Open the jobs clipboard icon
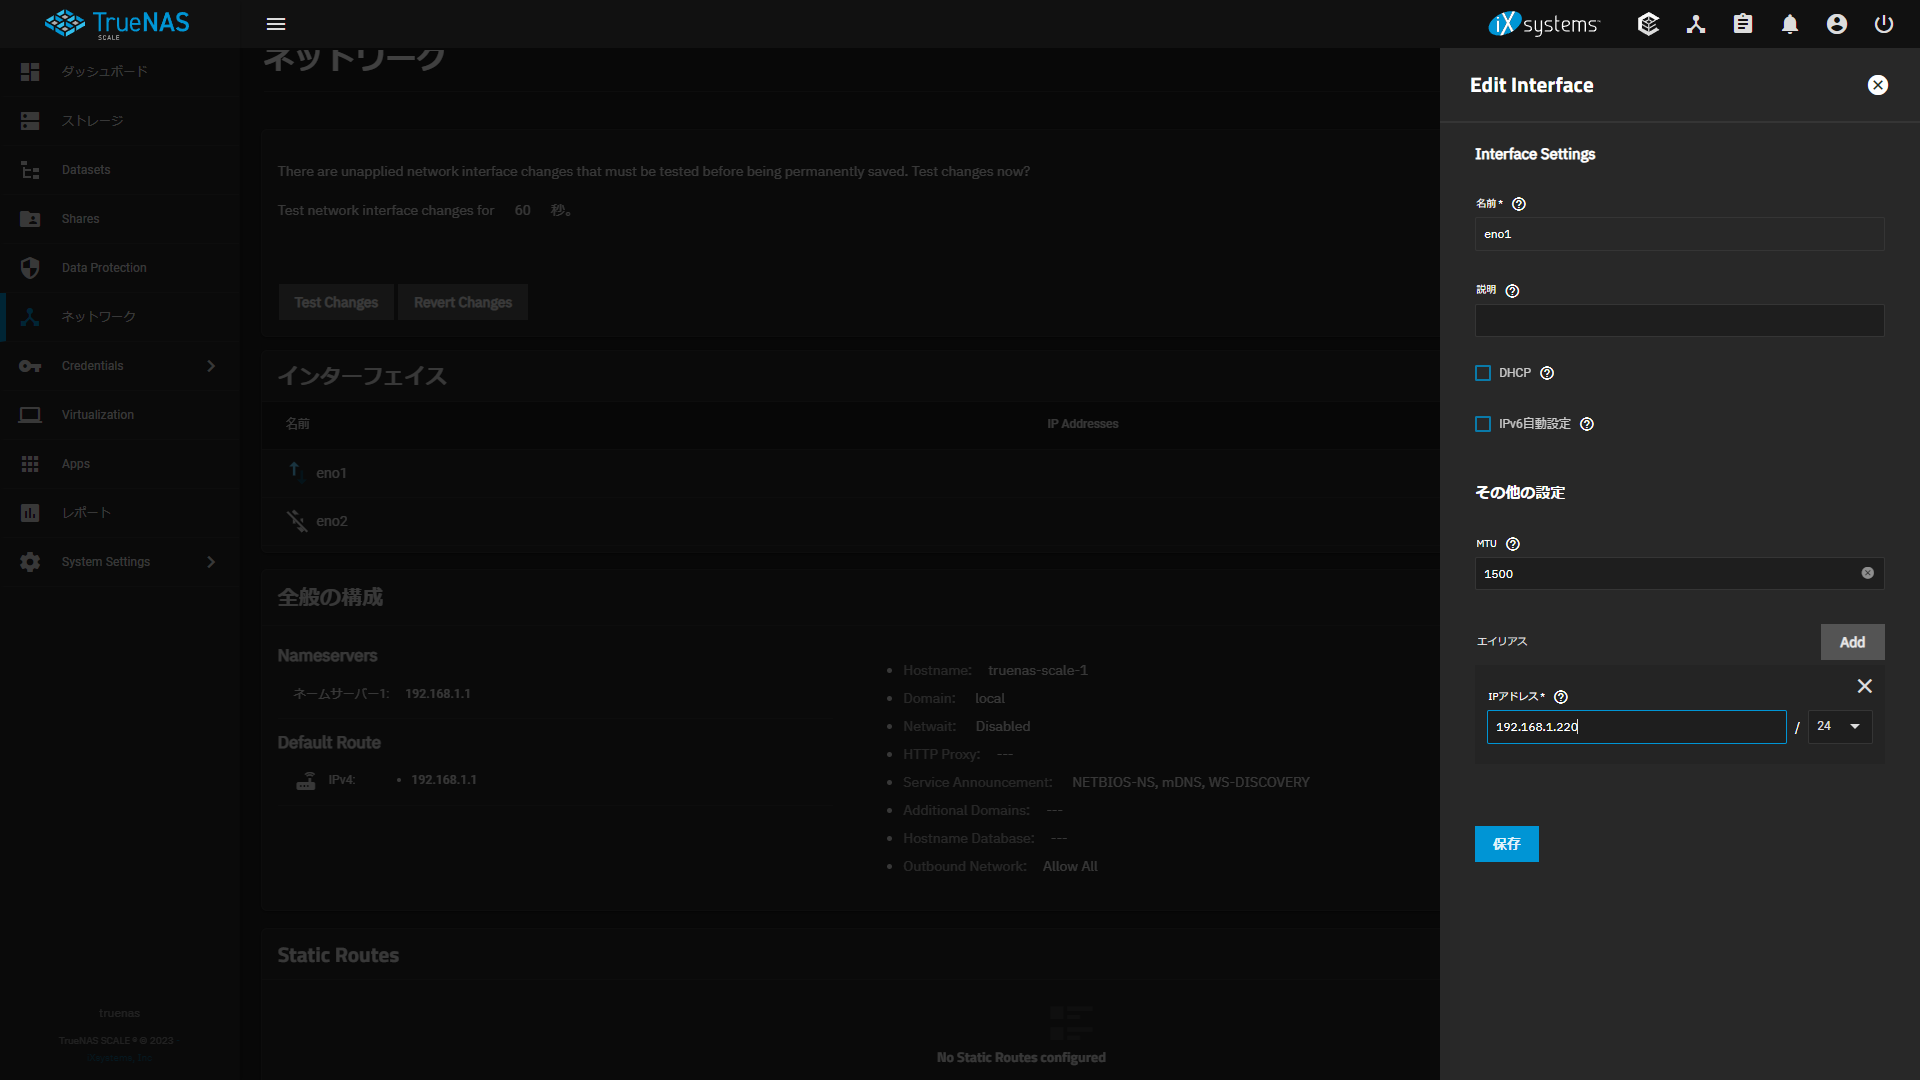The width and height of the screenshot is (1920, 1080). click(x=1743, y=24)
